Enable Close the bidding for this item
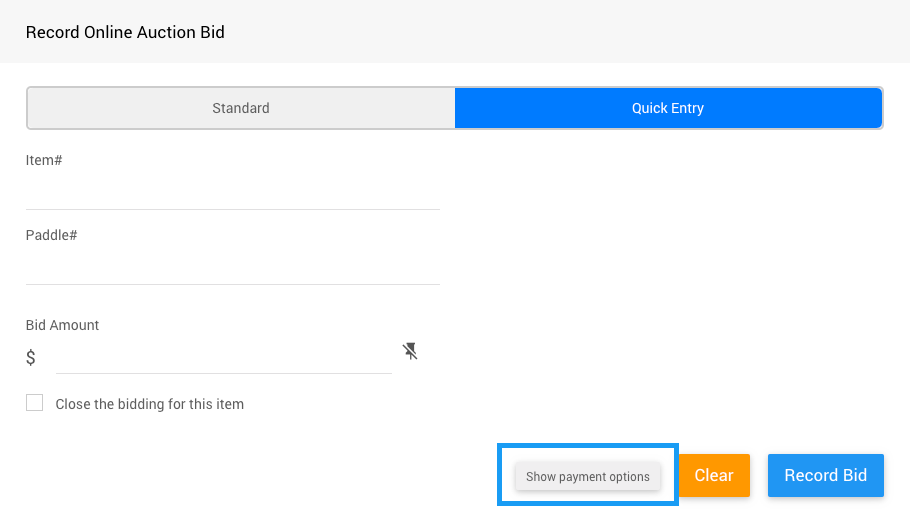910x520 pixels. pyautogui.click(x=35, y=403)
